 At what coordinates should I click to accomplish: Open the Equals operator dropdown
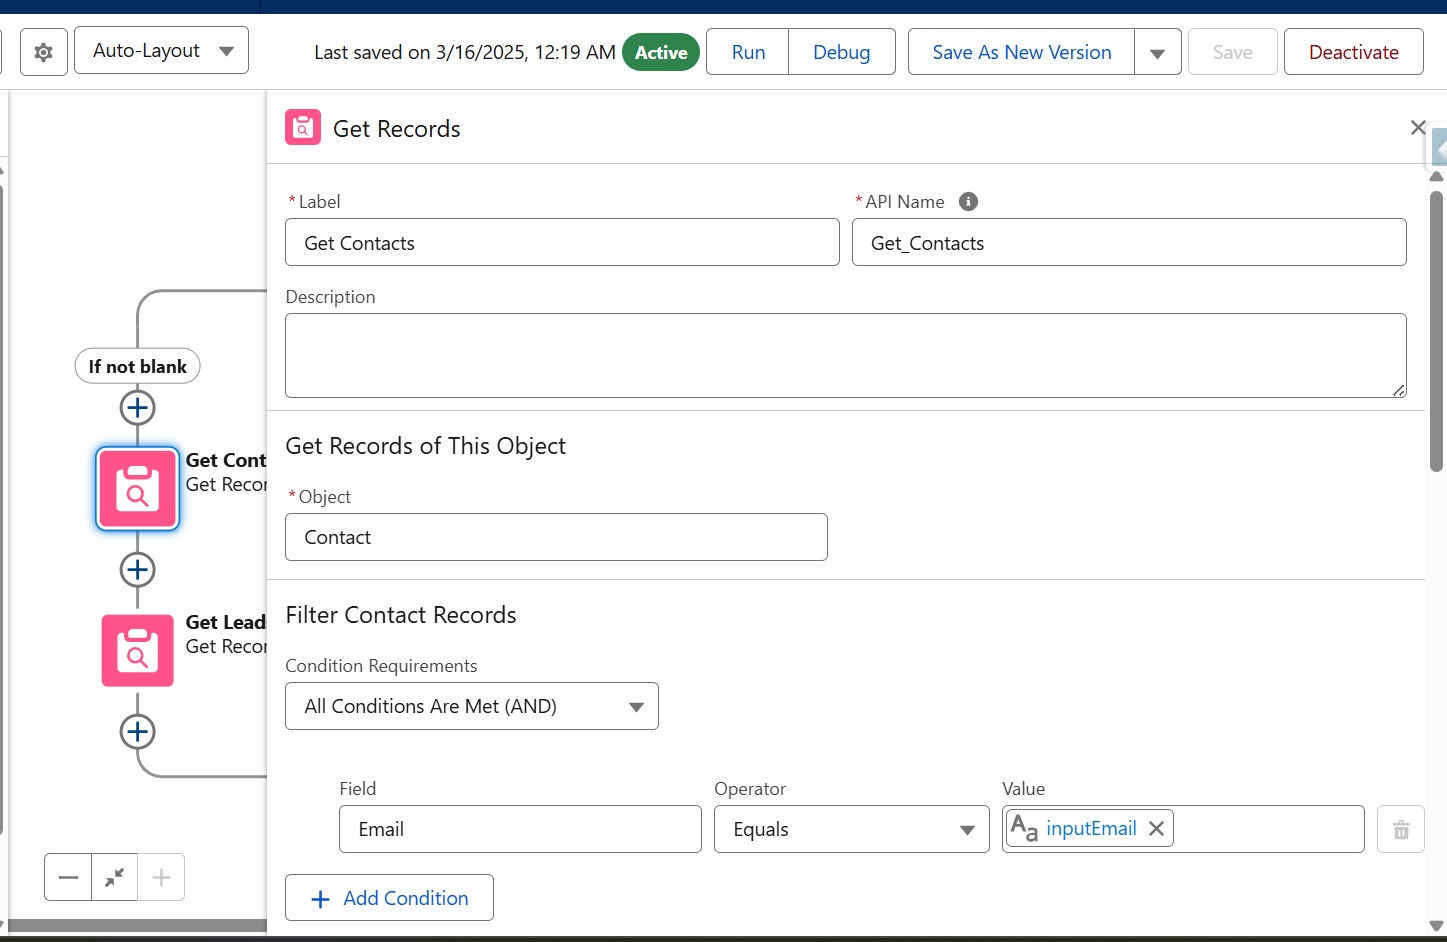pos(852,829)
